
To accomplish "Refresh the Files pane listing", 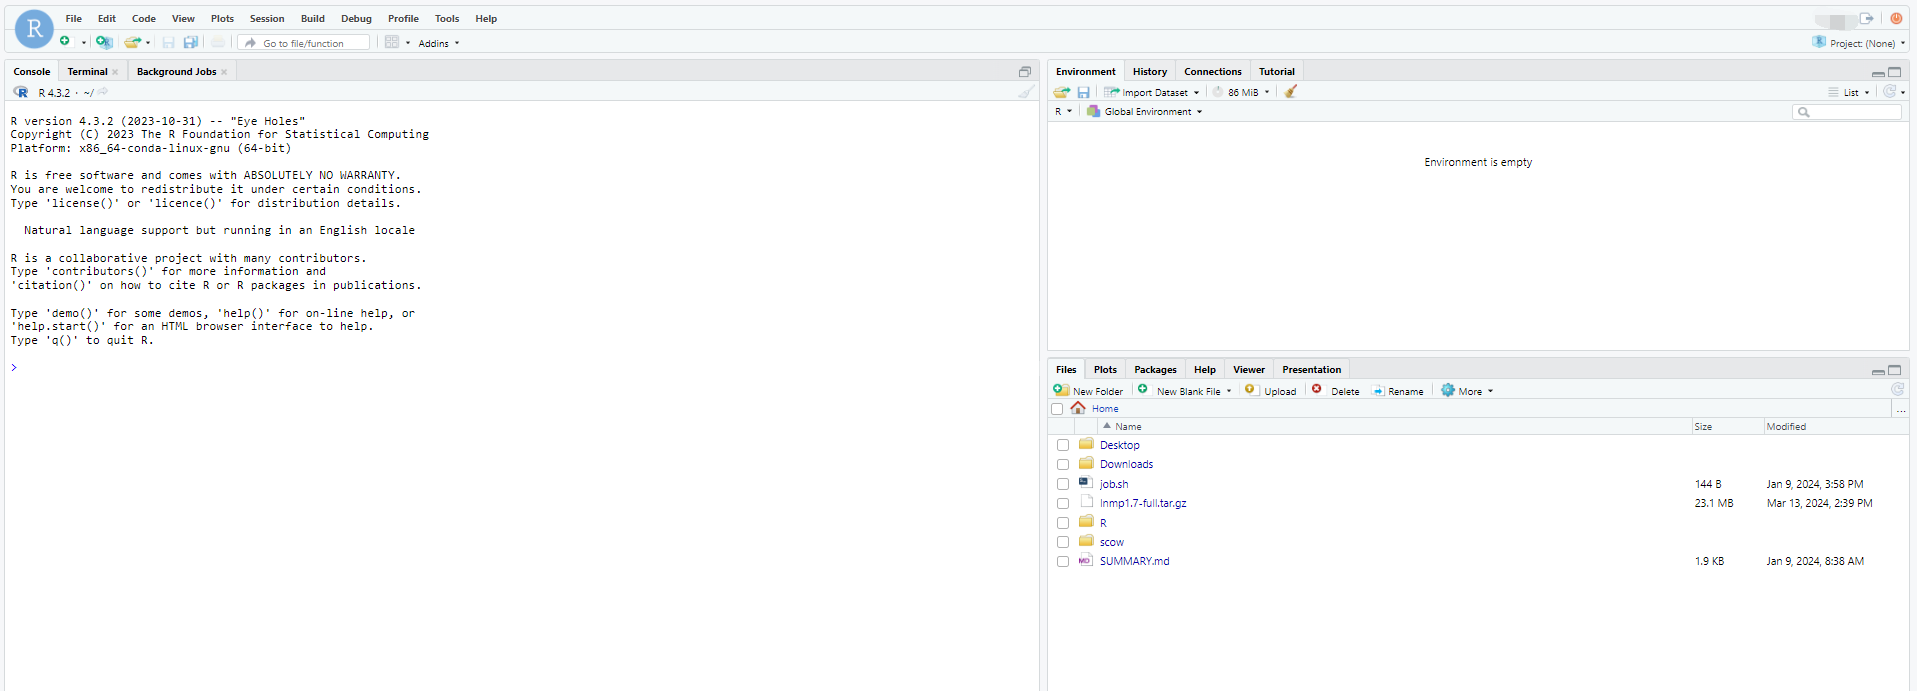I will (x=1897, y=390).
